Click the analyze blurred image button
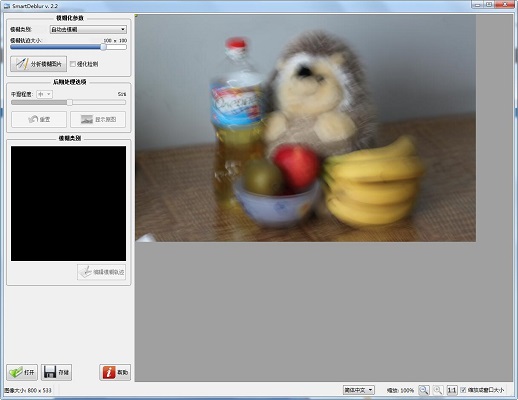Viewport: 518px width, 400px height. click(x=38, y=64)
